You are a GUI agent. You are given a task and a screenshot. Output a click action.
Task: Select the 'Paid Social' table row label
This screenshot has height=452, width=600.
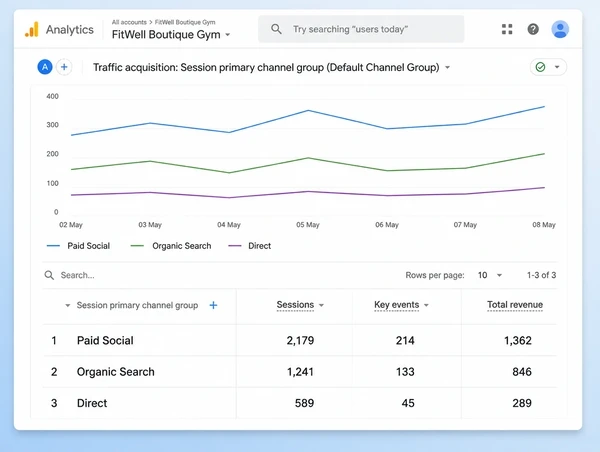105,340
